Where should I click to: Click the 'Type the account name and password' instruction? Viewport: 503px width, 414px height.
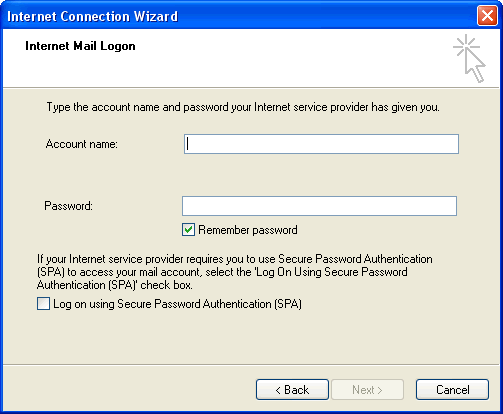click(x=243, y=107)
